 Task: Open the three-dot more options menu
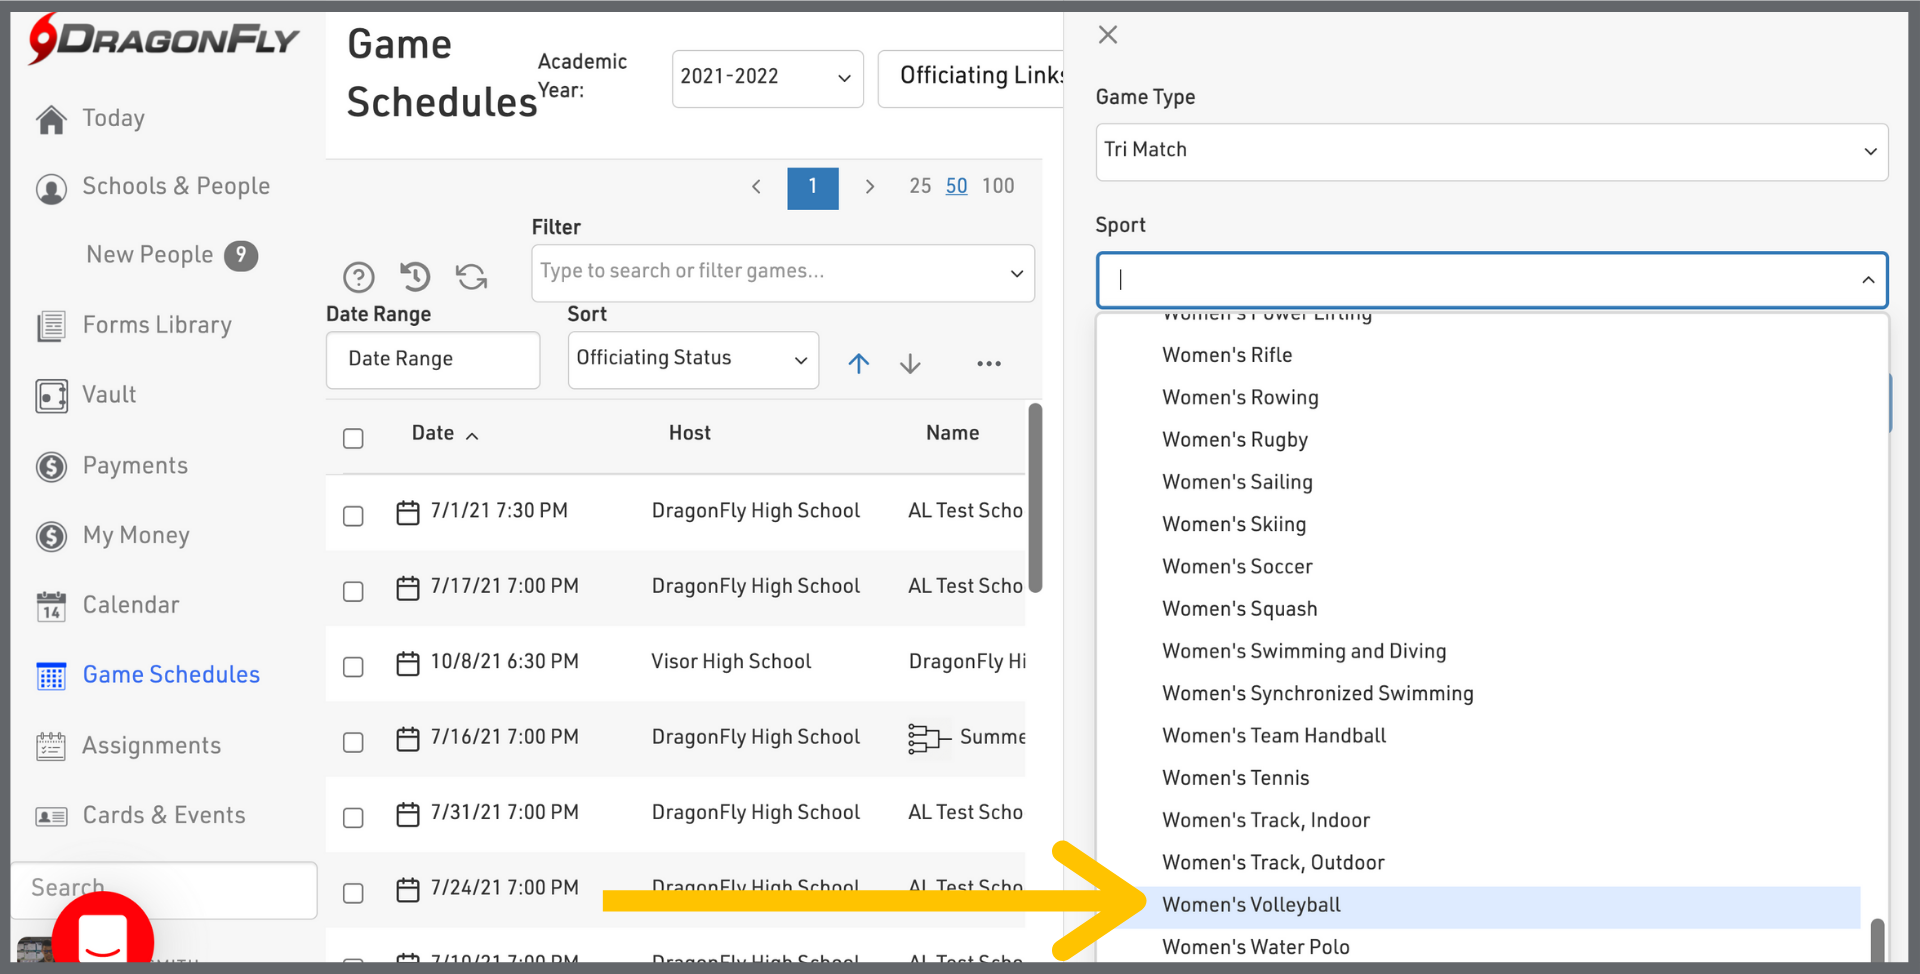[x=988, y=363]
